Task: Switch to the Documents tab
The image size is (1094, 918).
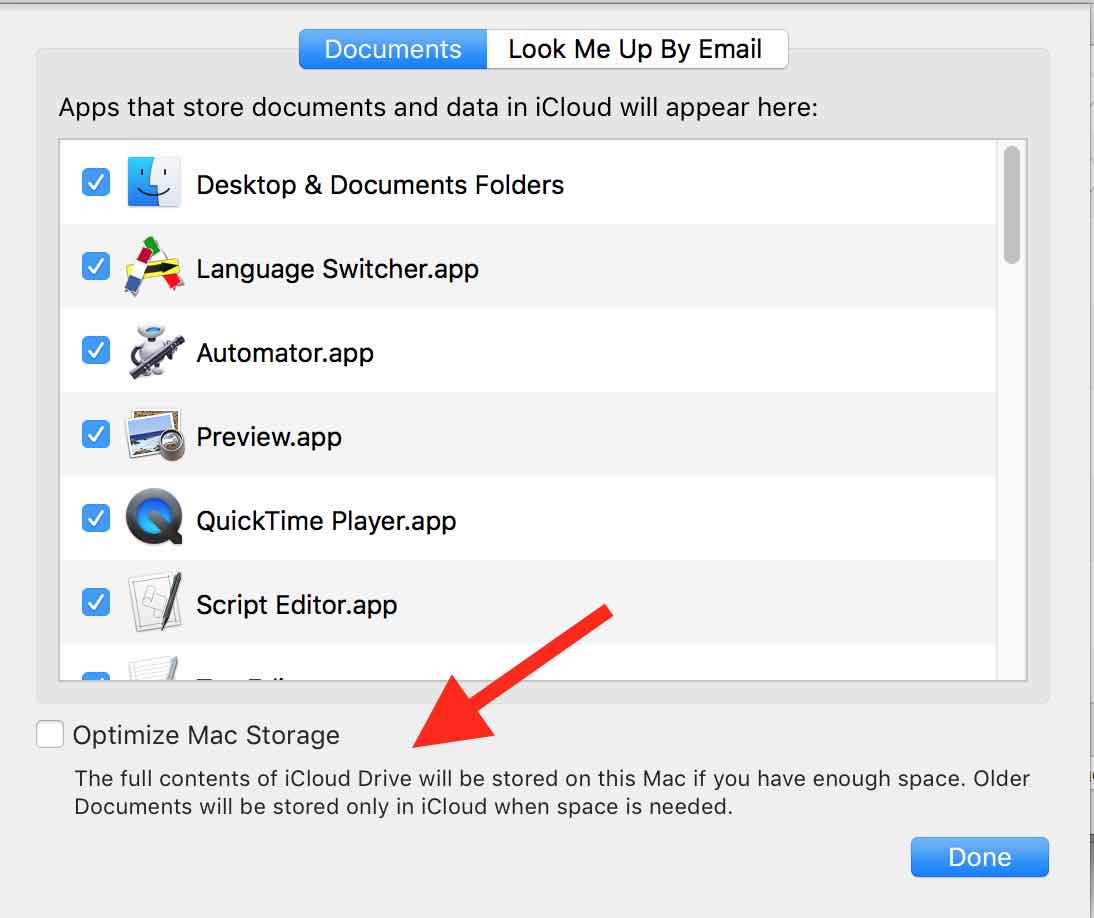Action: point(393,49)
